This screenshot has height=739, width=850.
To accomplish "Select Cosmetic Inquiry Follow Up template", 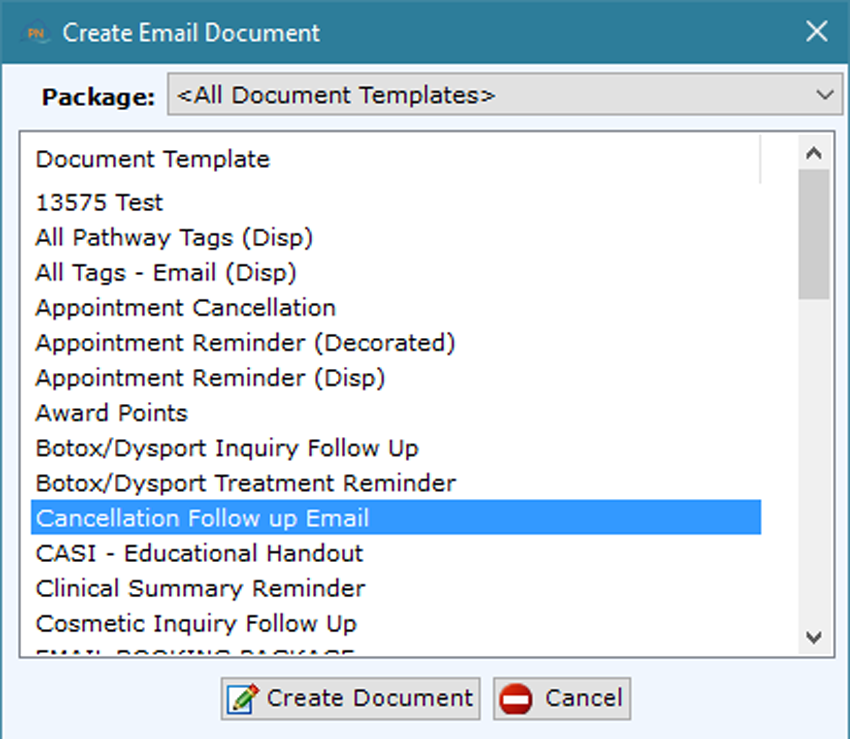I will pos(196,623).
